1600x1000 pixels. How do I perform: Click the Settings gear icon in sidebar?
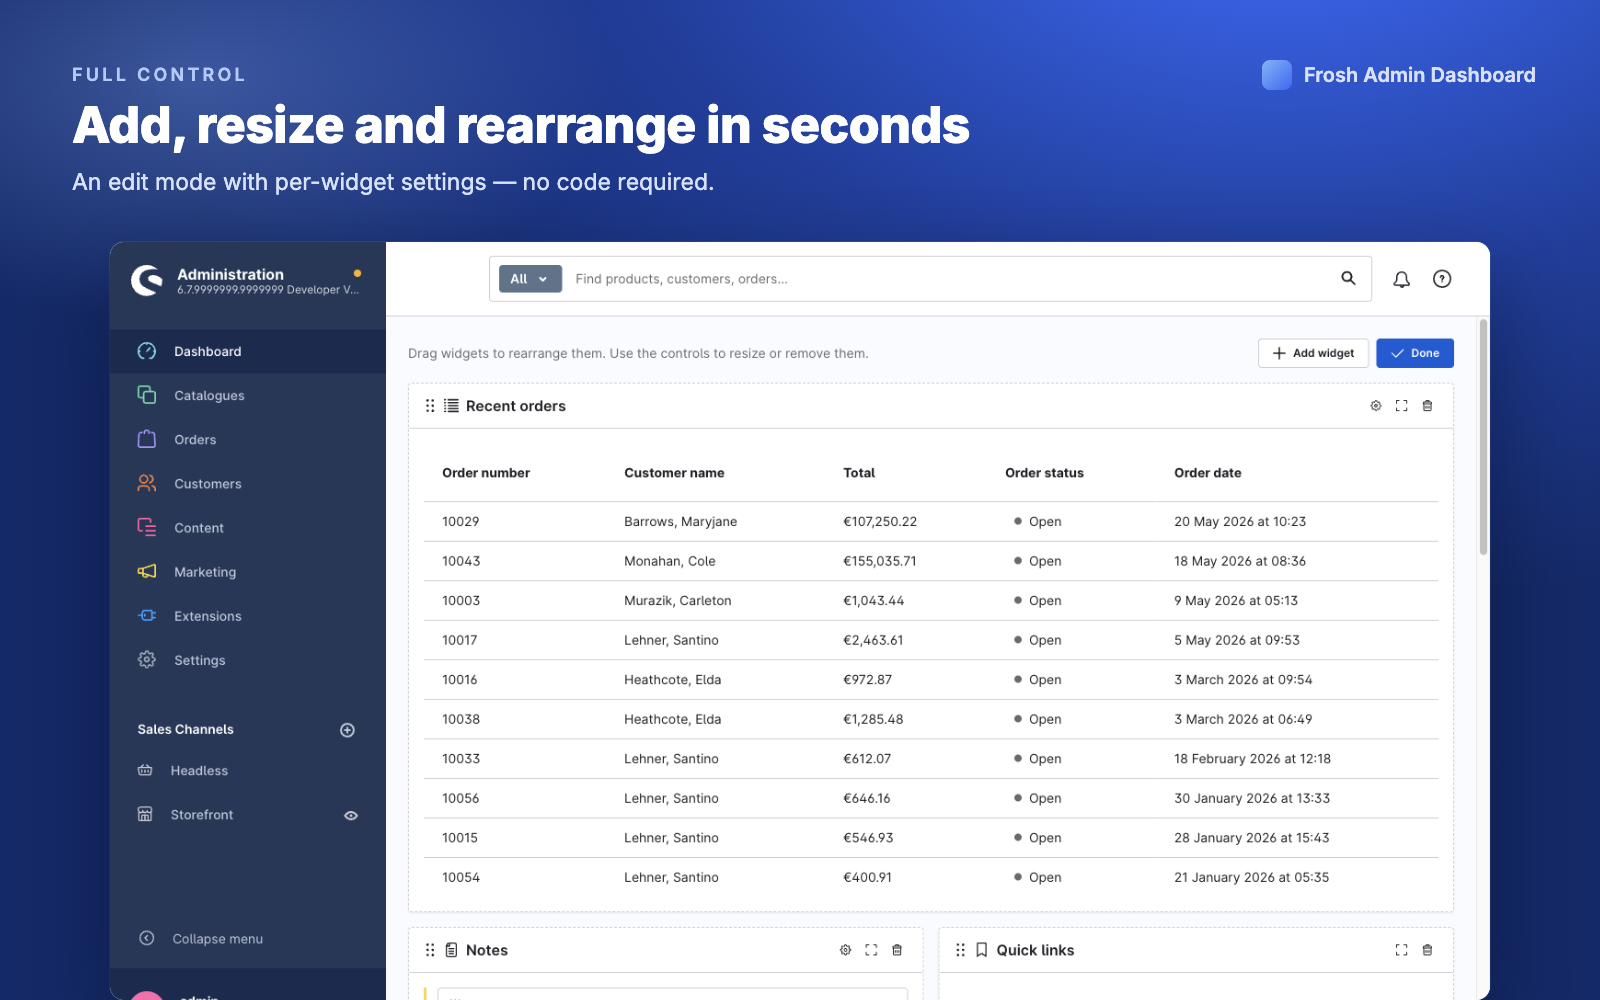147,659
